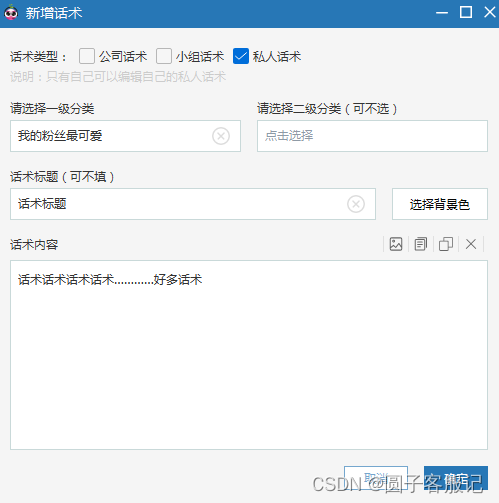Click the document text icon above content
This screenshot has height=503, width=499.
pyautogui.click(x=421, y=244)
